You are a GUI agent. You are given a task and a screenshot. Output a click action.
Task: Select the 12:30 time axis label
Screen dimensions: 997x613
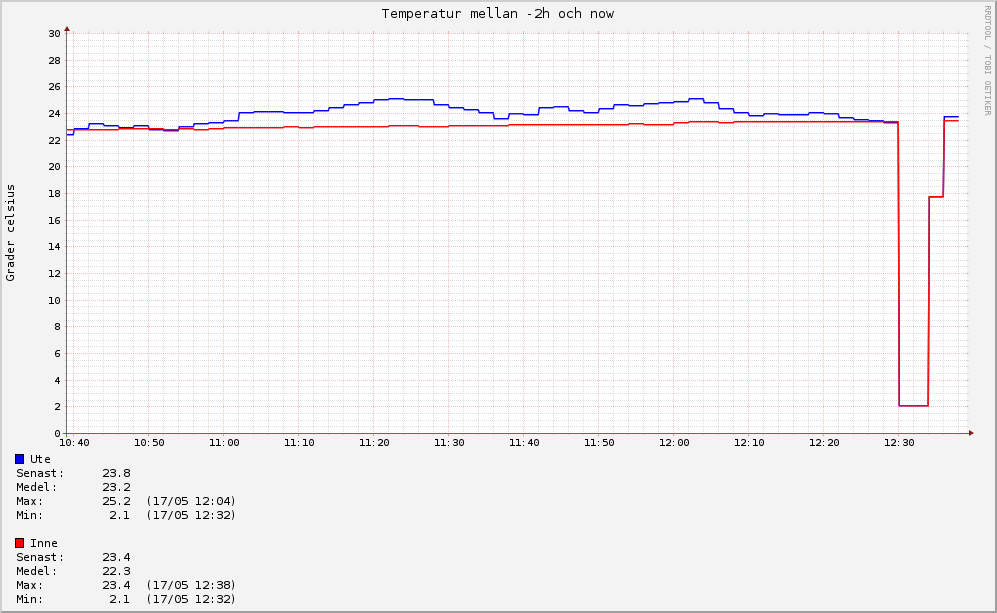click(899, 442)
